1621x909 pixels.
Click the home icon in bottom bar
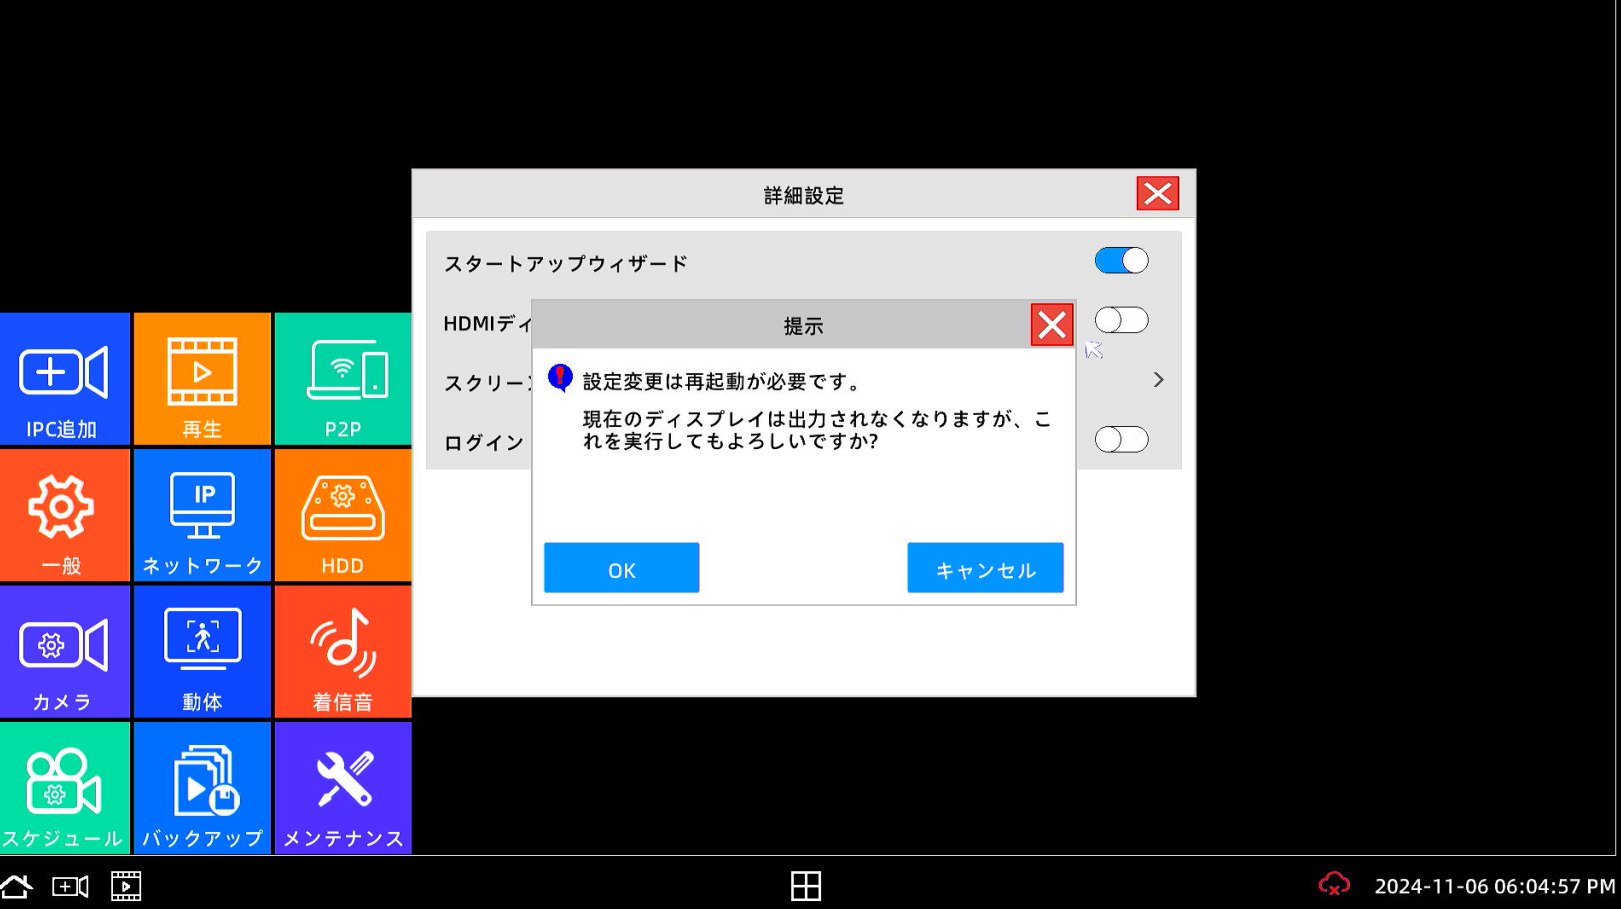point(17,886)
